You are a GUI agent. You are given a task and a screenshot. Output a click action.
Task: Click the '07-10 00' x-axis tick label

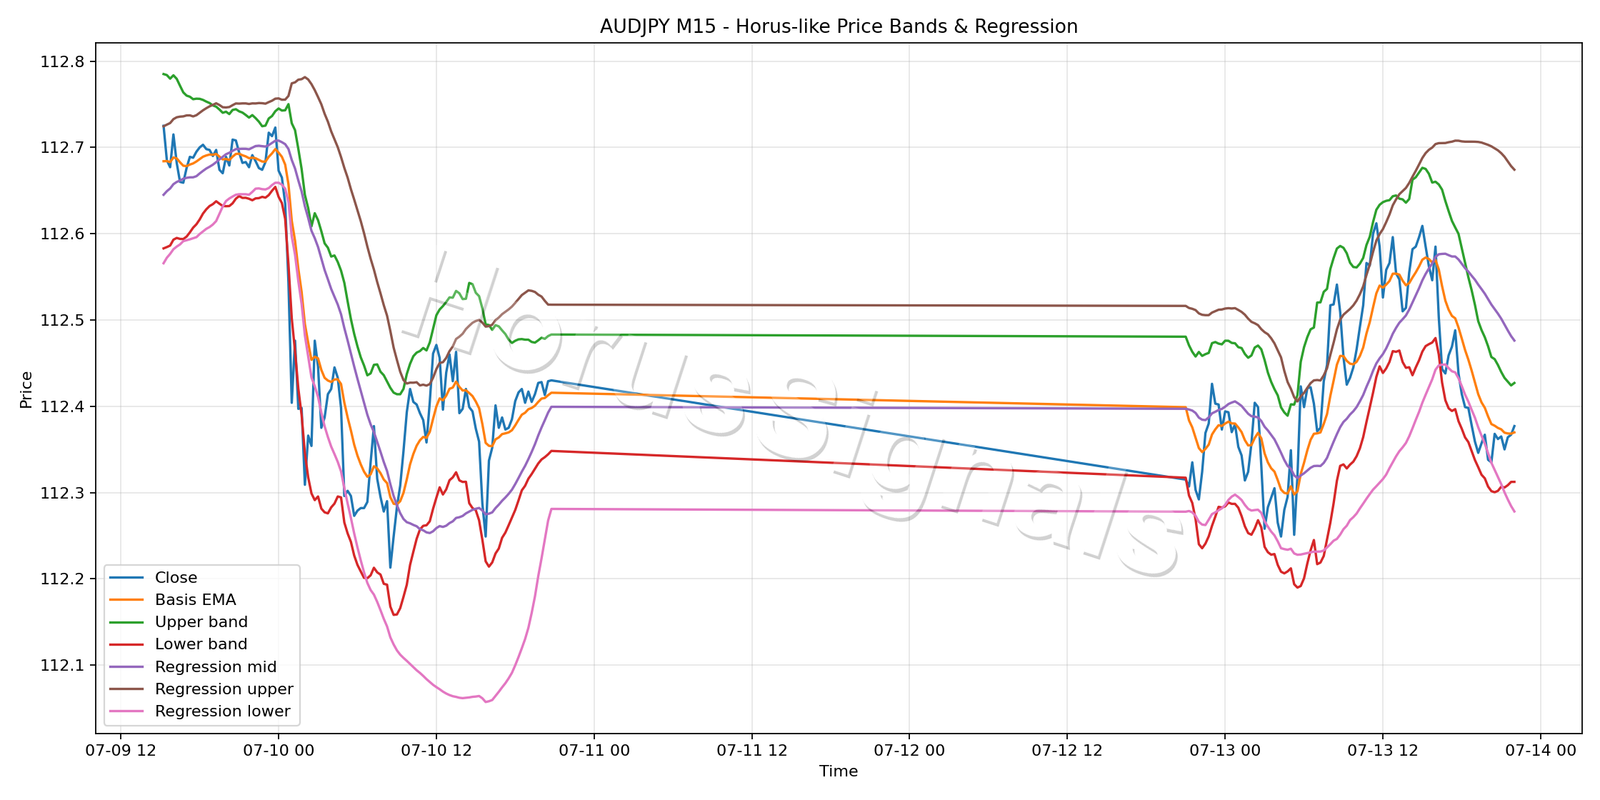coord(278,751)
